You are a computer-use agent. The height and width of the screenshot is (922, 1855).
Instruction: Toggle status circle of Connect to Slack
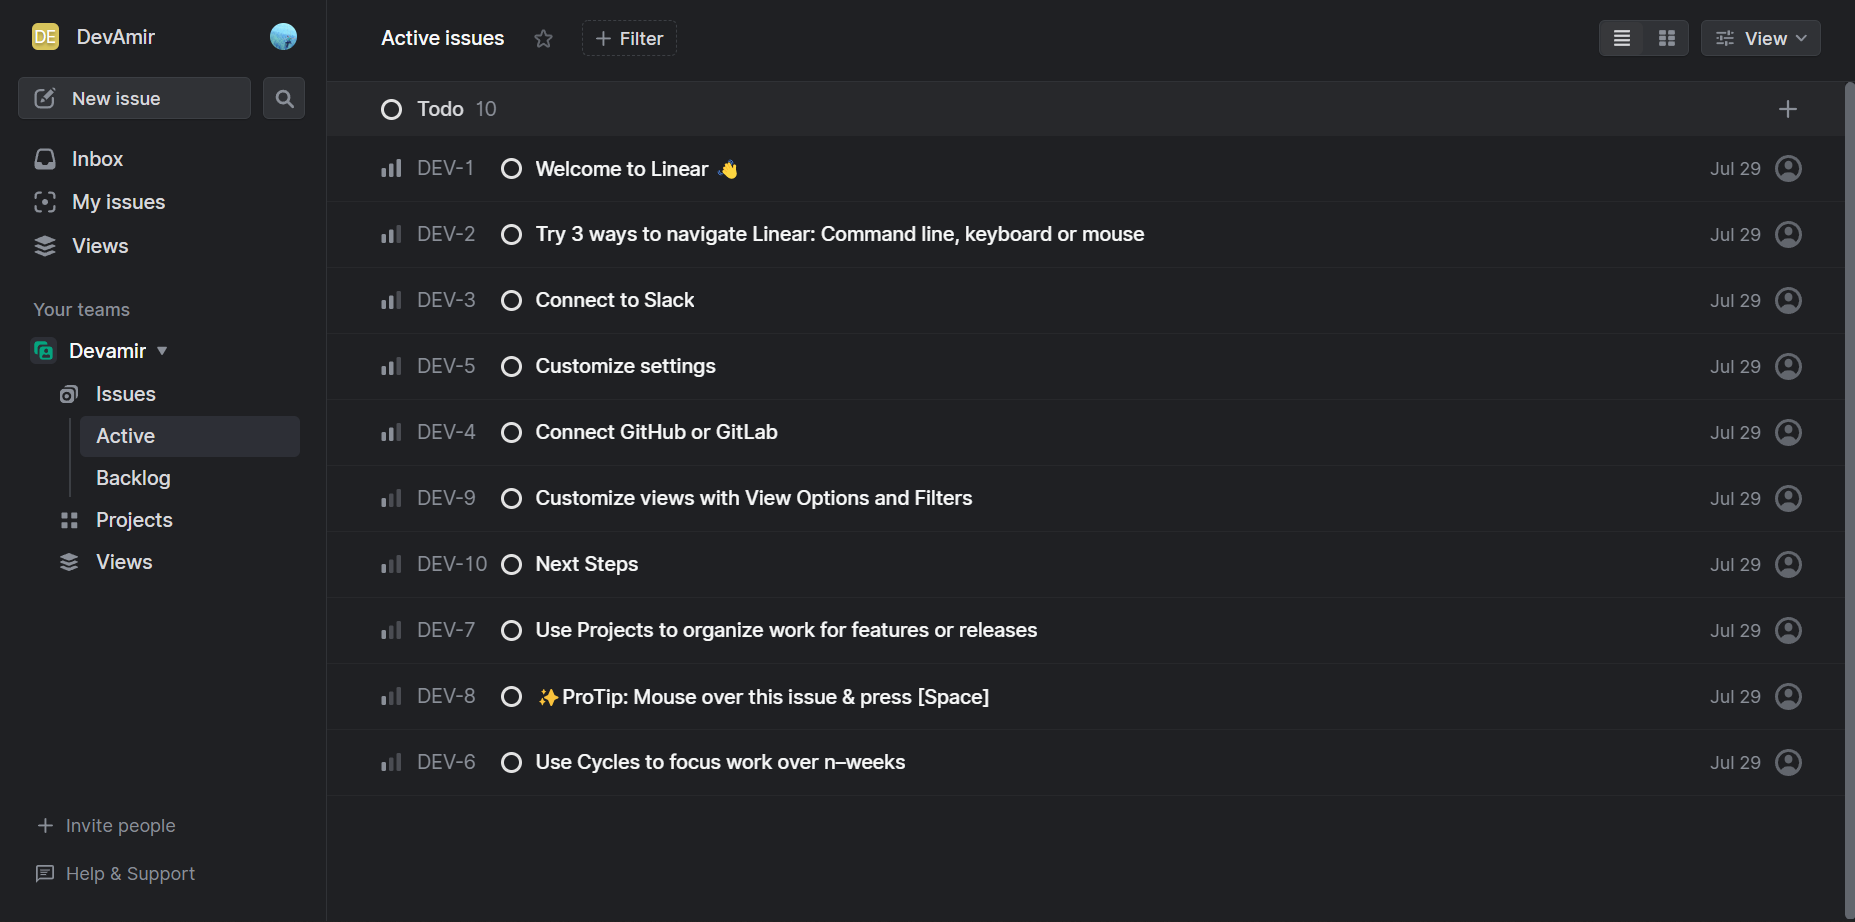pyautogui.click(x=511, y=301)
